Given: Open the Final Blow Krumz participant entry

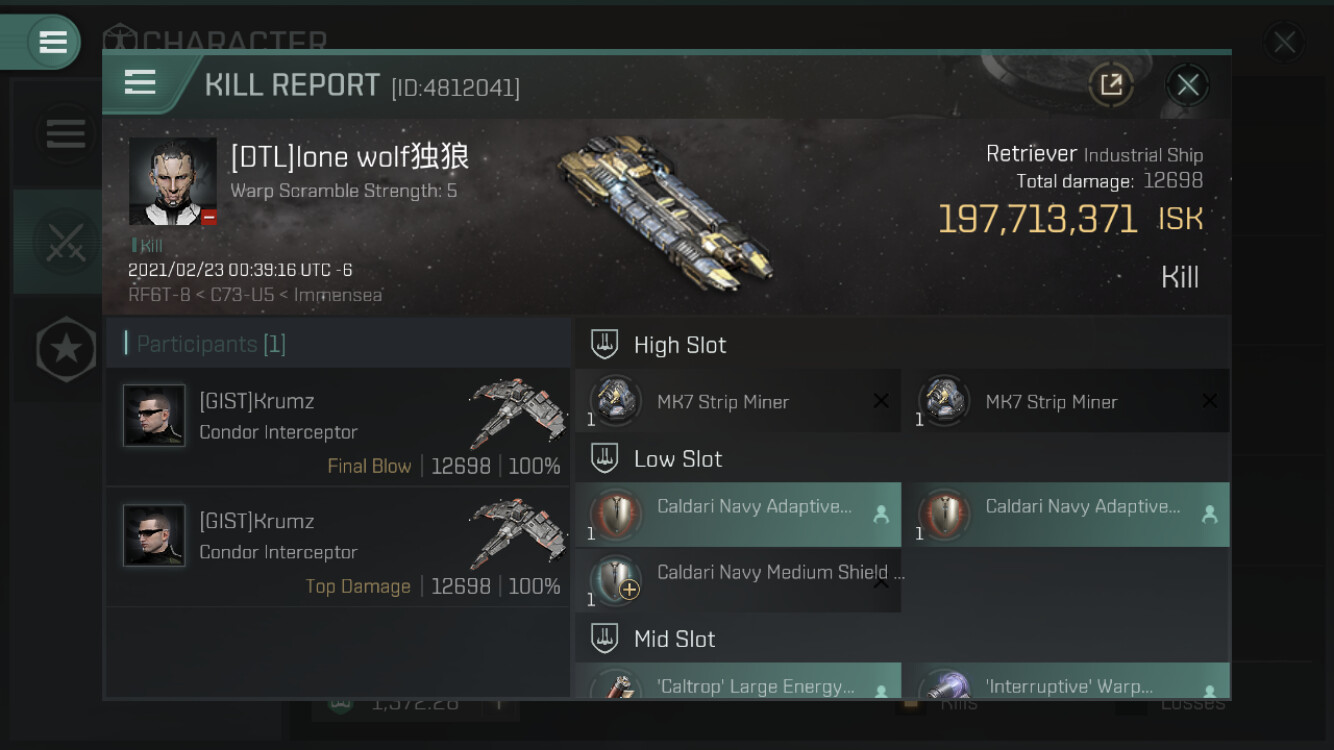Looking at the screenshot, I should 338,428.
